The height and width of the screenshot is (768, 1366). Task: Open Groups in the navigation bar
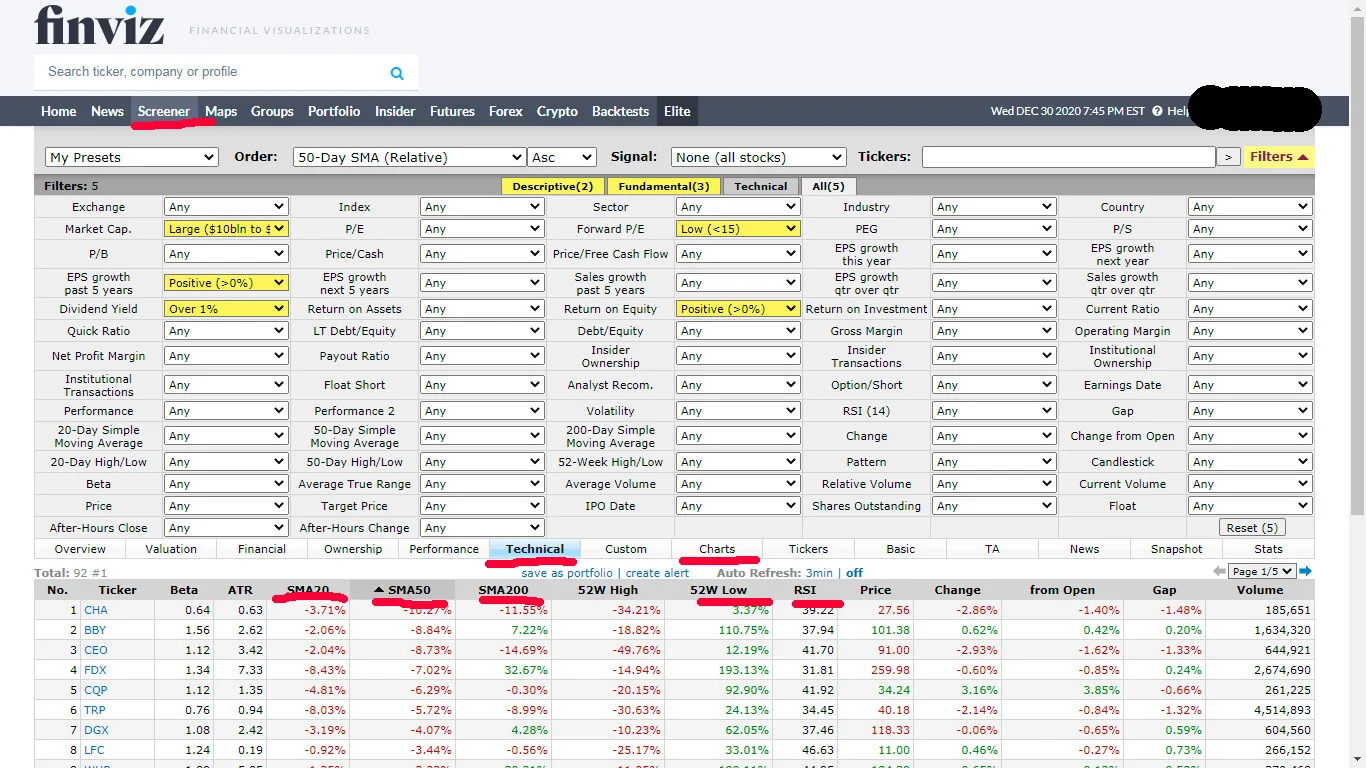click(272, 111)
